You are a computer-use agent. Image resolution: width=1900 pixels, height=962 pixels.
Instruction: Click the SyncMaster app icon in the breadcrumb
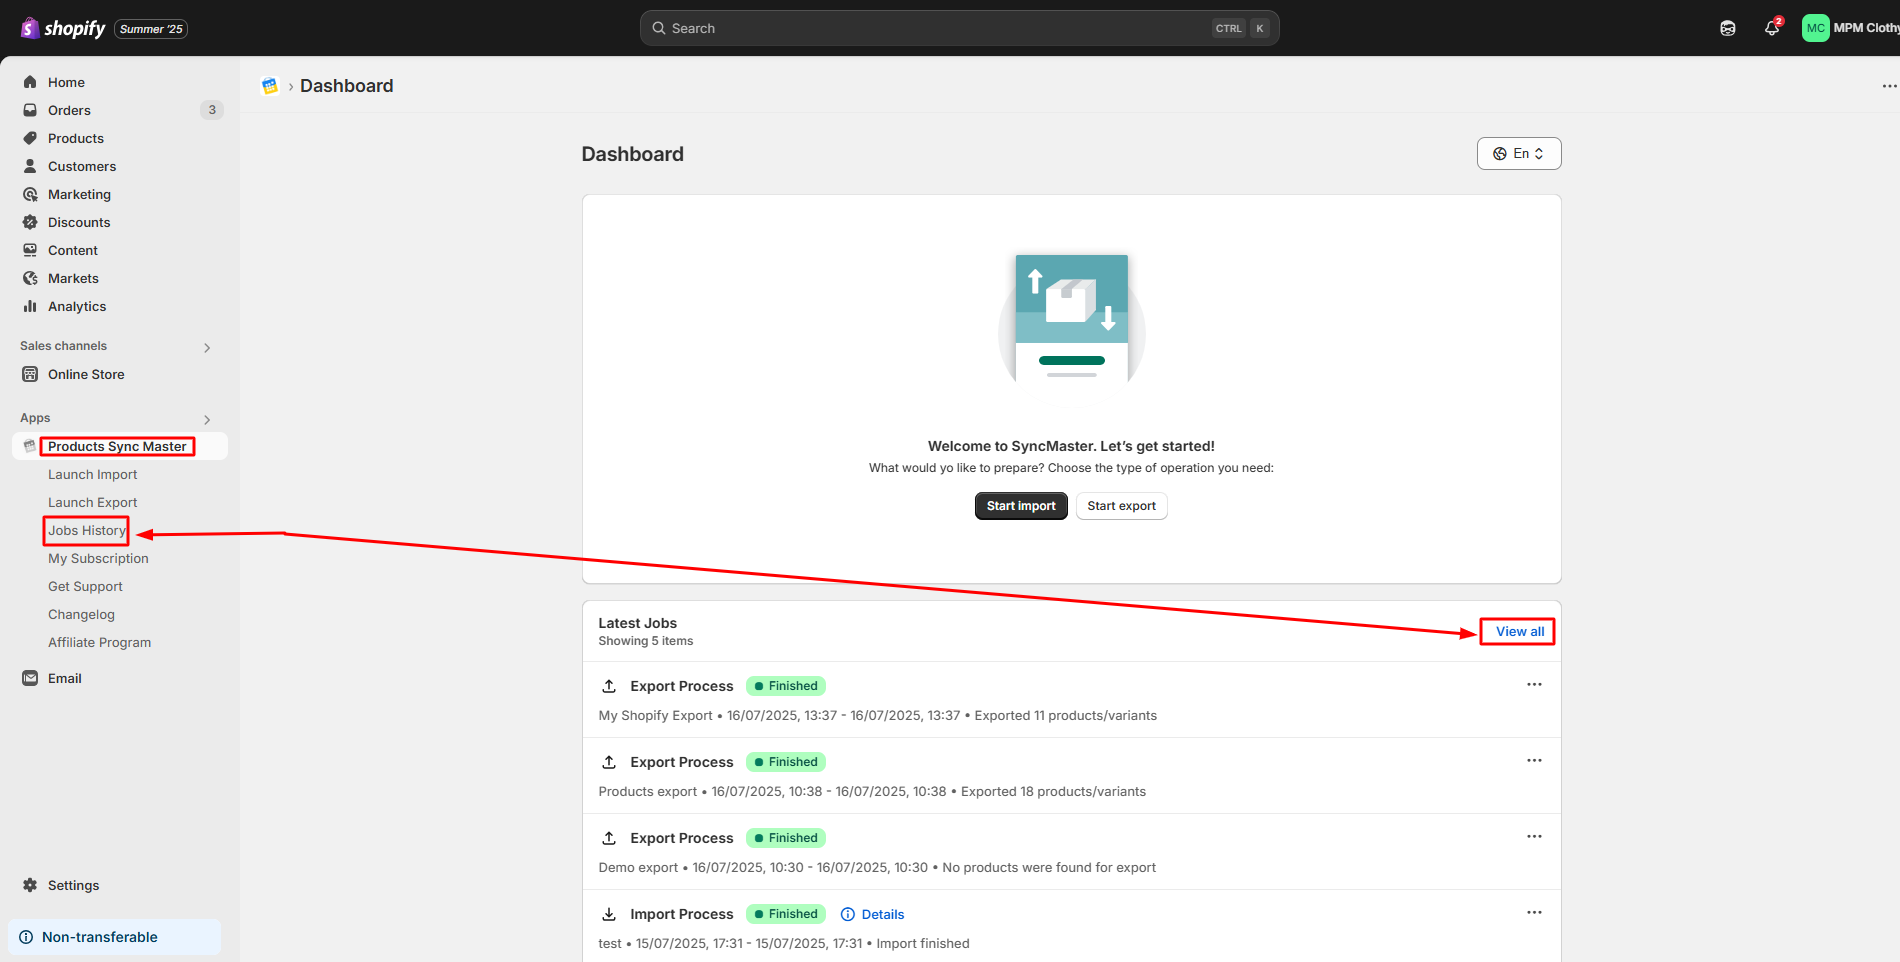269,86
